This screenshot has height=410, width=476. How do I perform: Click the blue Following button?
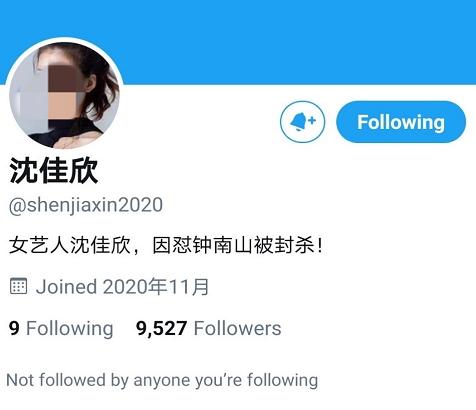(x=401, y=122)
